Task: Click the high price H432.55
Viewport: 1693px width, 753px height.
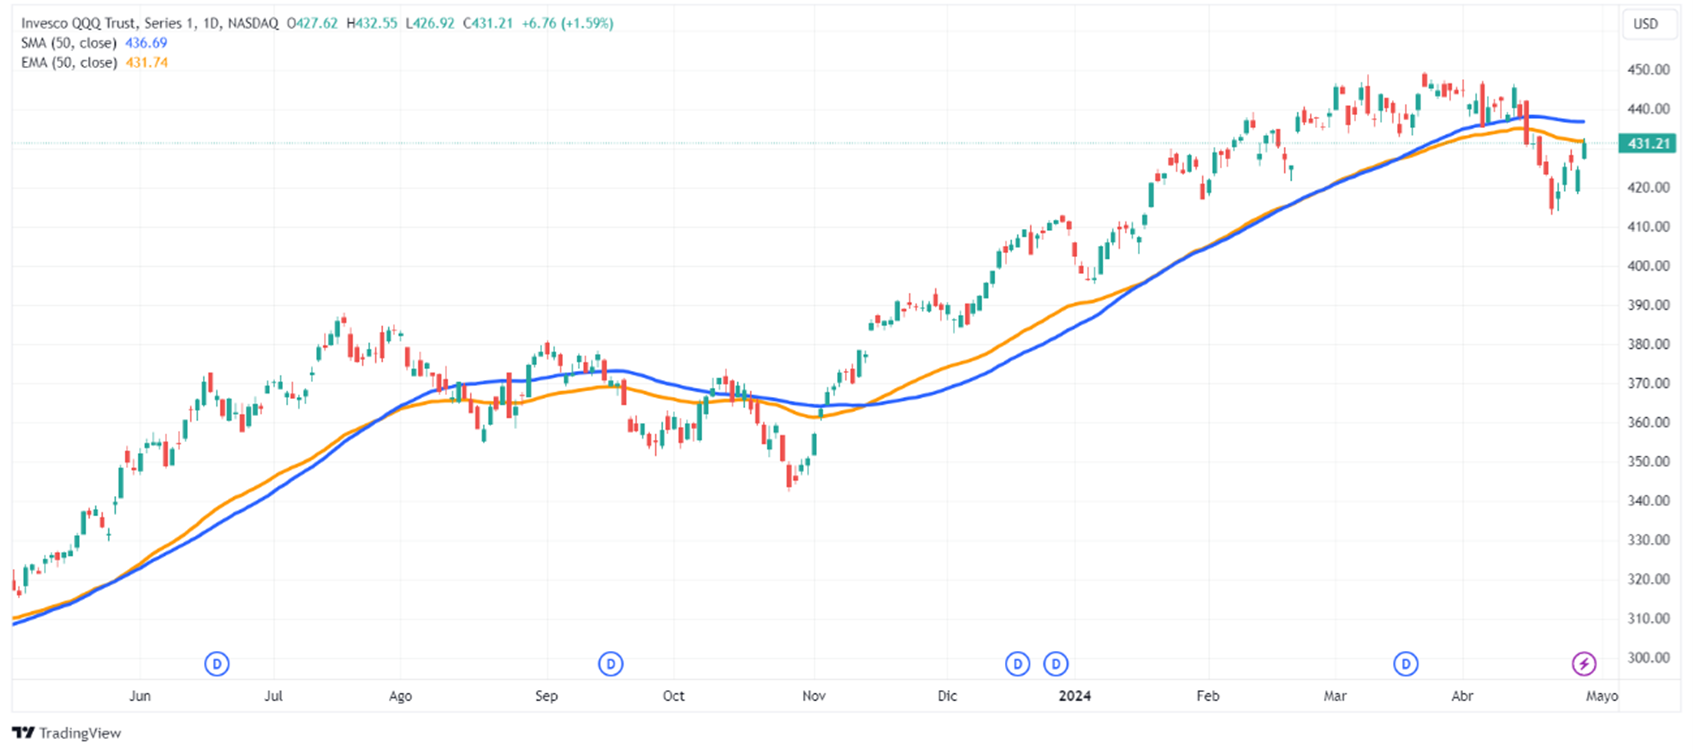Action: pos(372,23)
